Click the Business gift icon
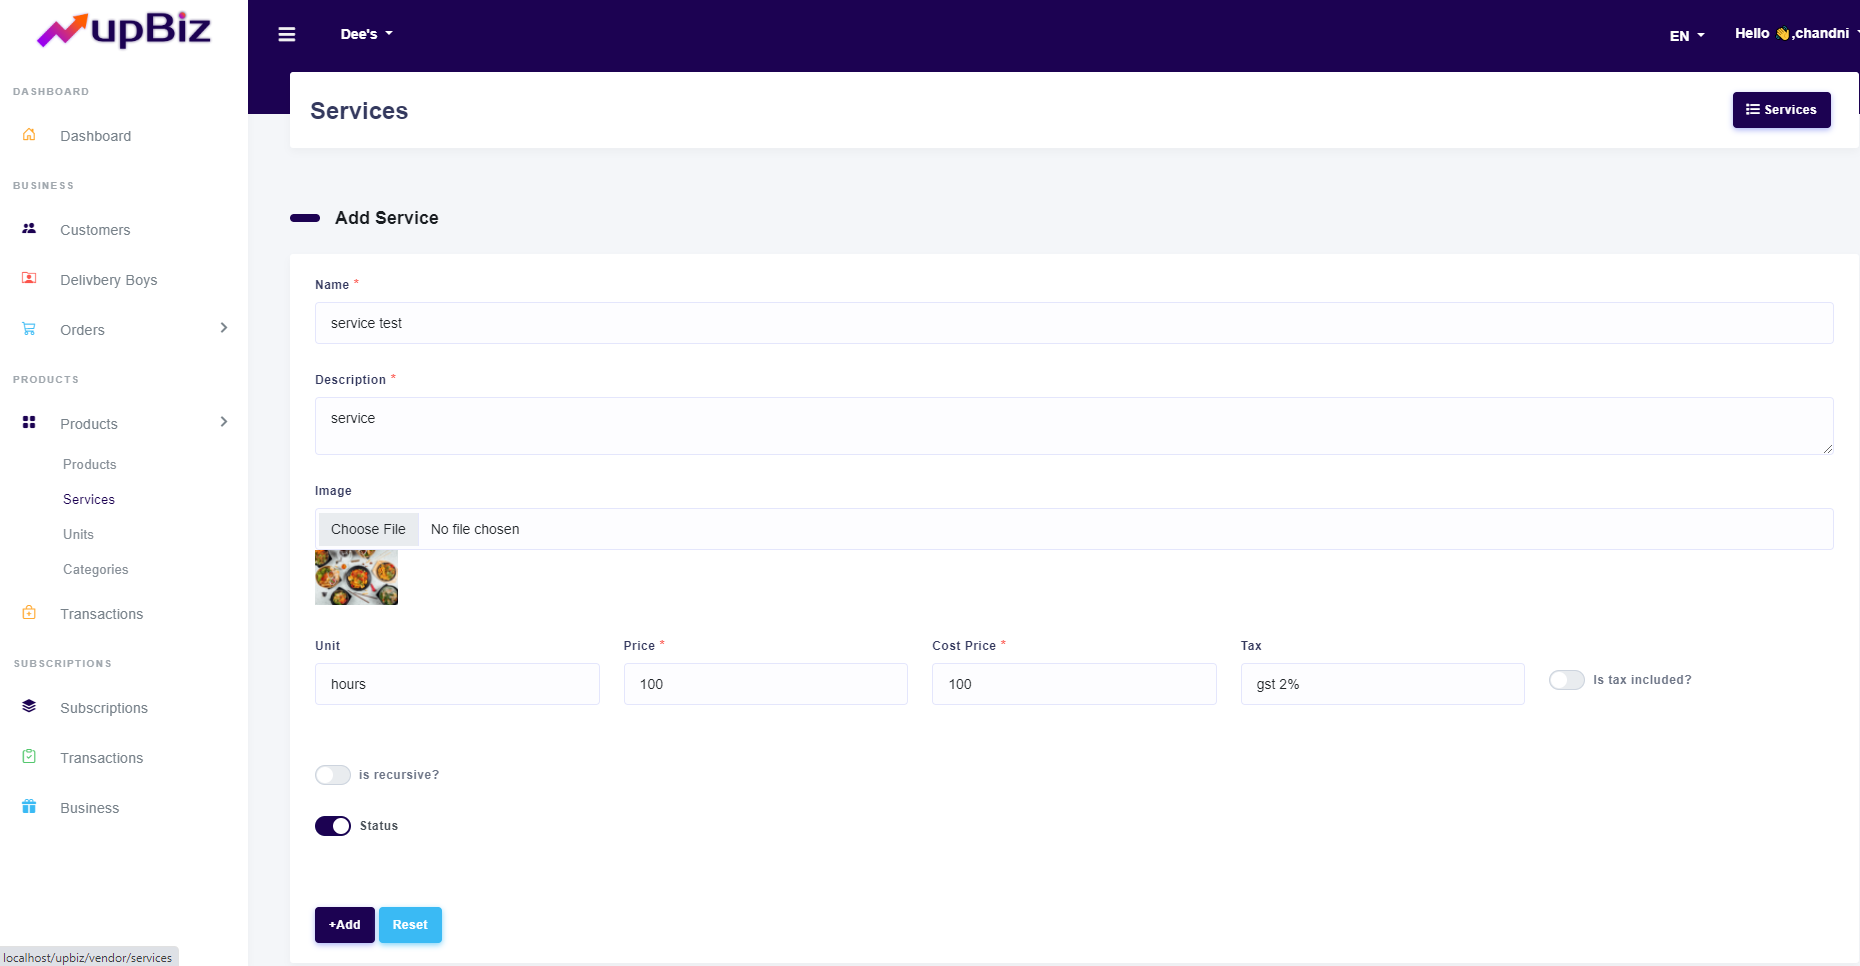The width and height of the screenshot is (1860, 966). coord(29,807)
